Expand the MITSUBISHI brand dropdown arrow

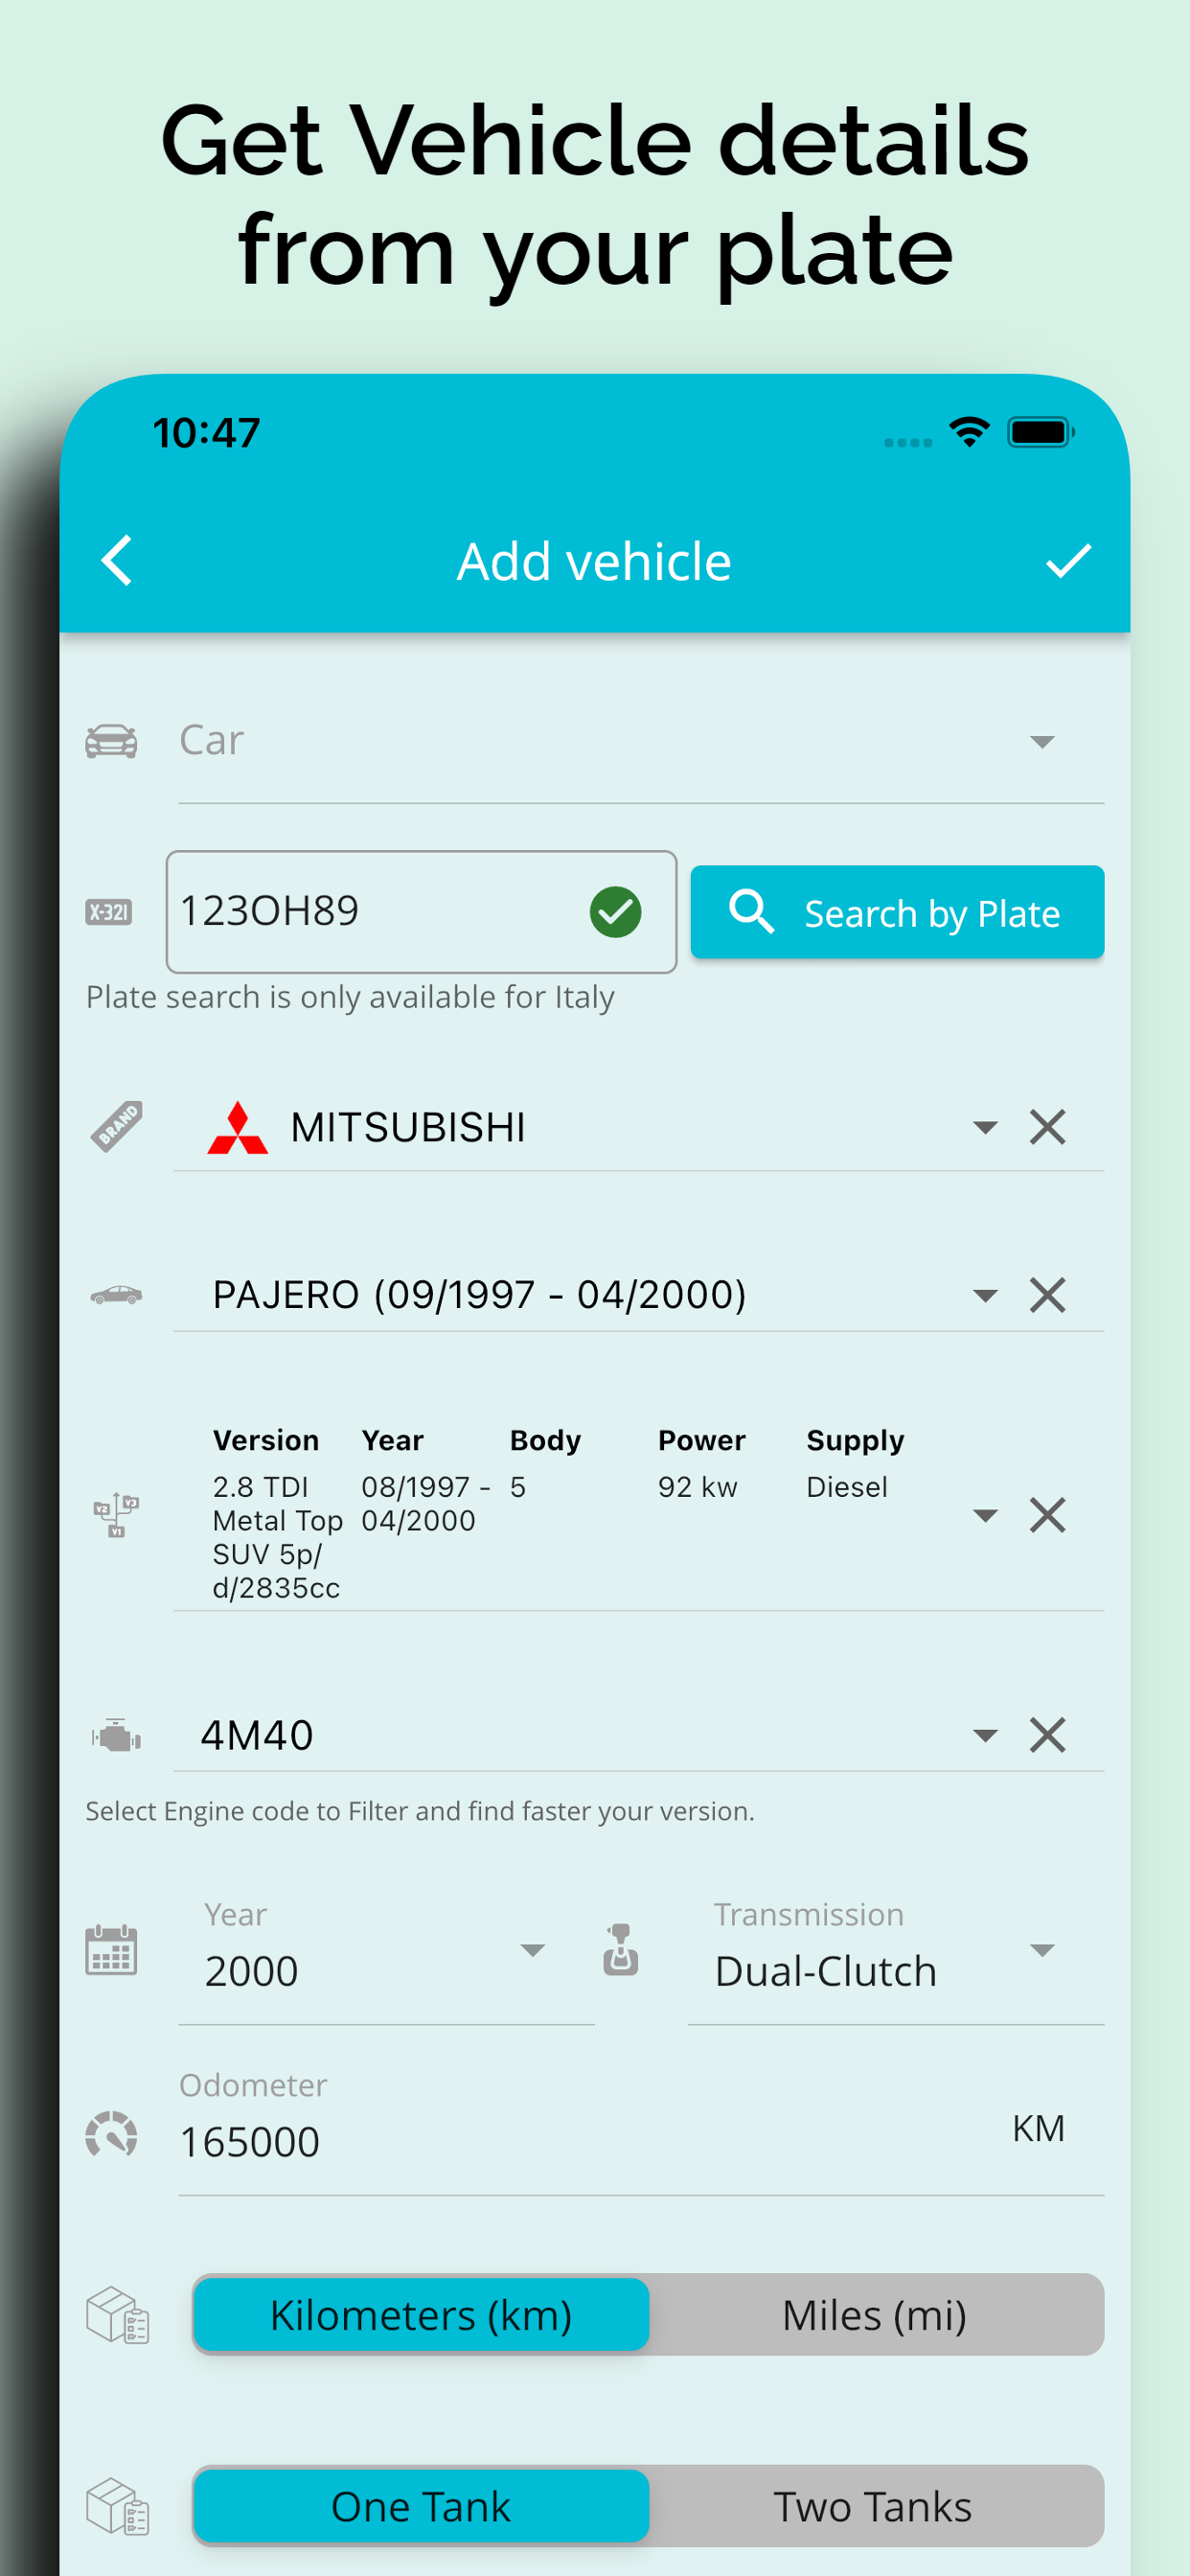pos(985,1128)
